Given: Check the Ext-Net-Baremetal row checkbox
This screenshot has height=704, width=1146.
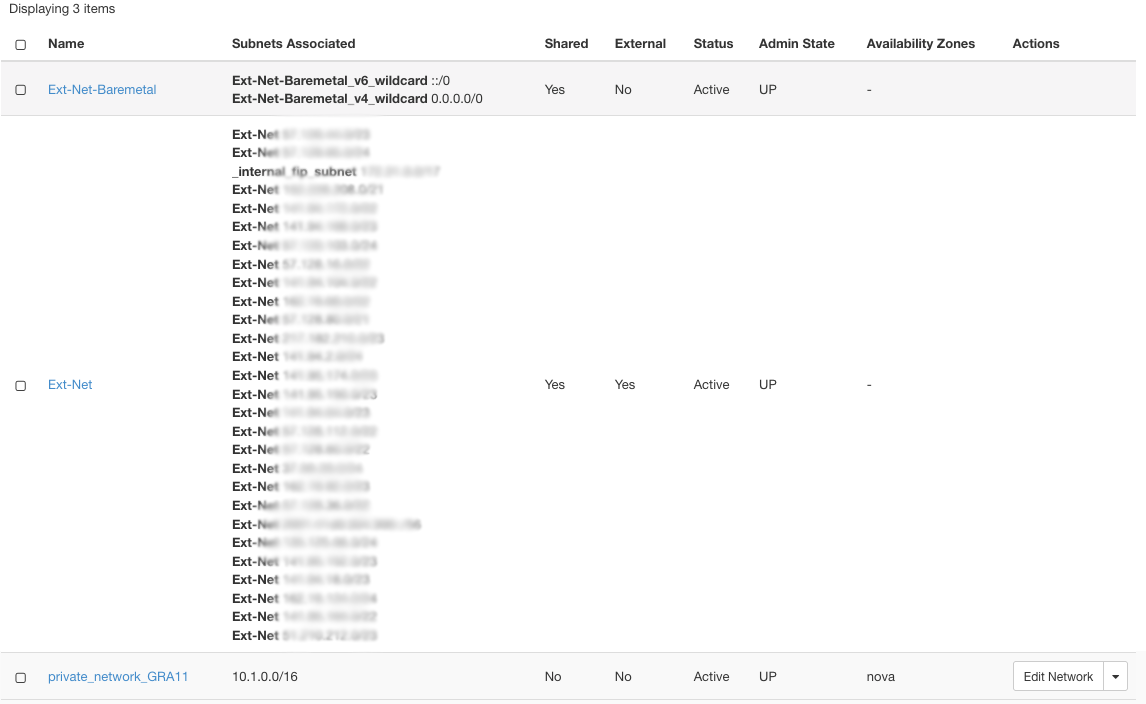Looking at the screenshot, I should click(x=20, y=90).
